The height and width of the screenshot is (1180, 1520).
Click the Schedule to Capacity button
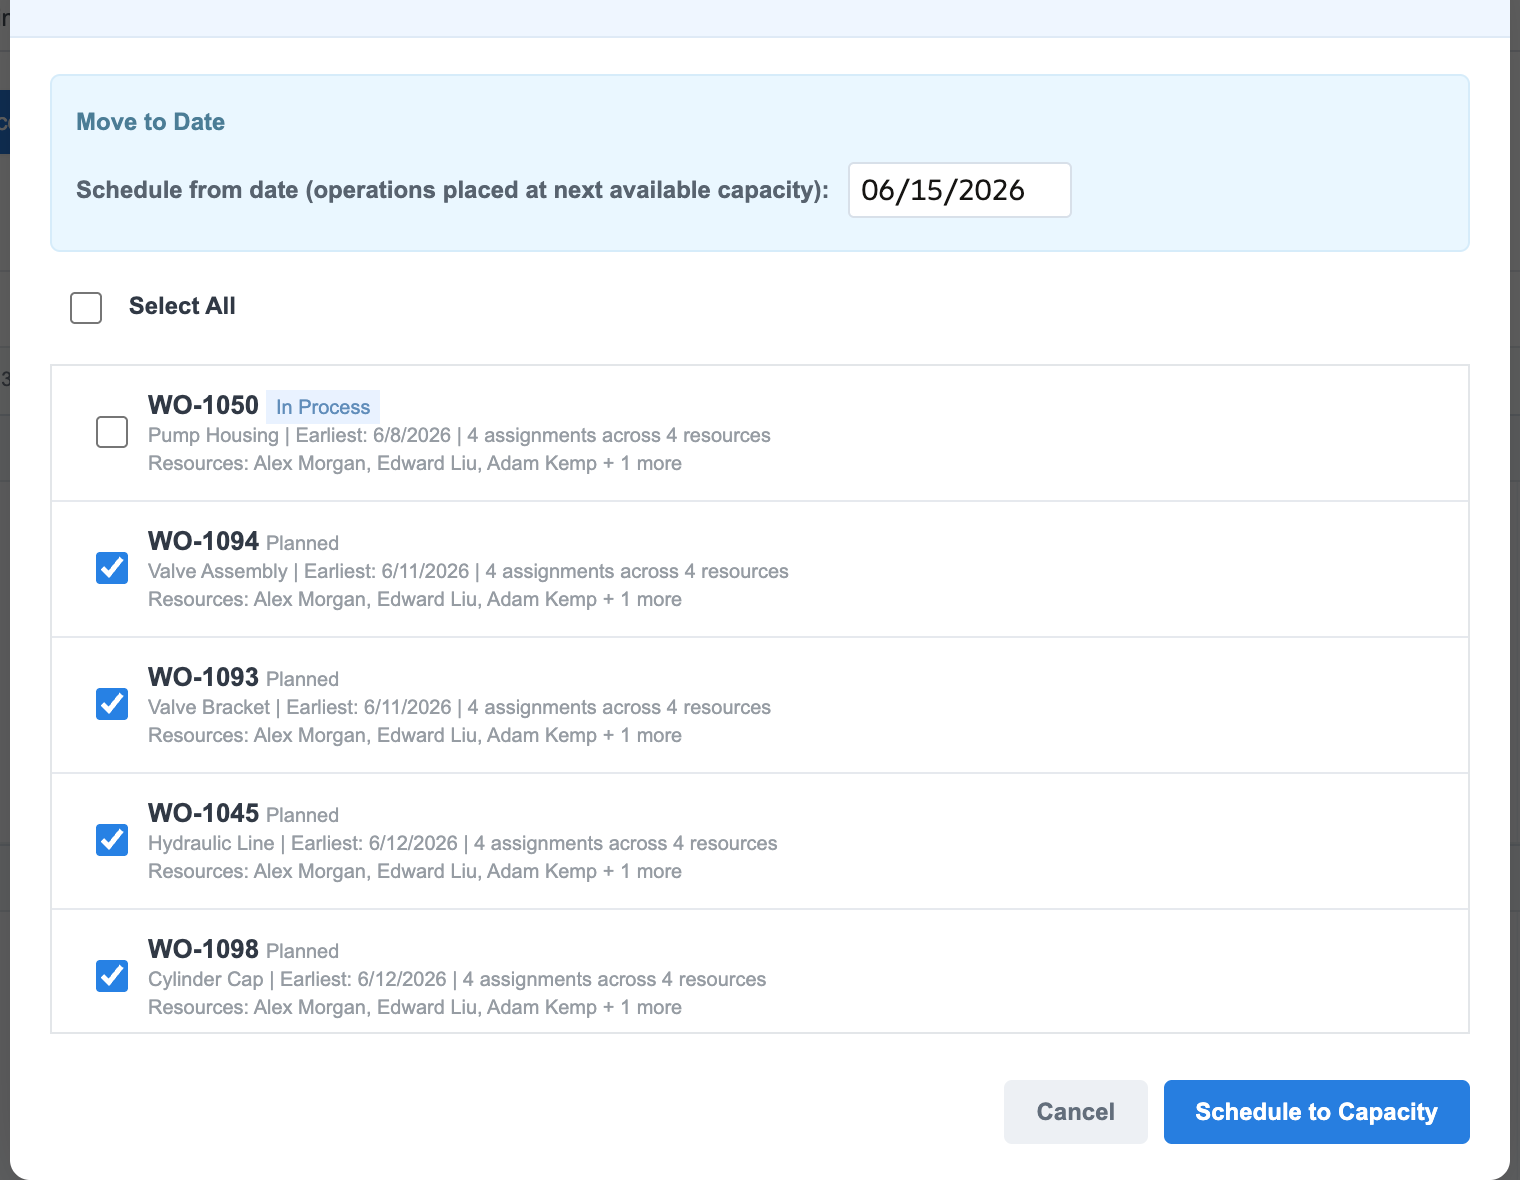click(1317, 1112)
